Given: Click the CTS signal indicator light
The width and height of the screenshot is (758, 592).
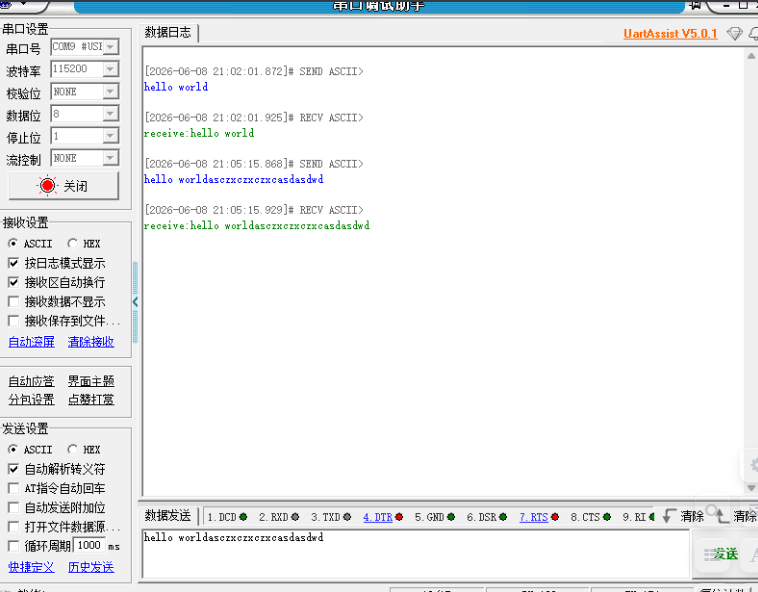Looking at the screenshot, I should point(607,517).
